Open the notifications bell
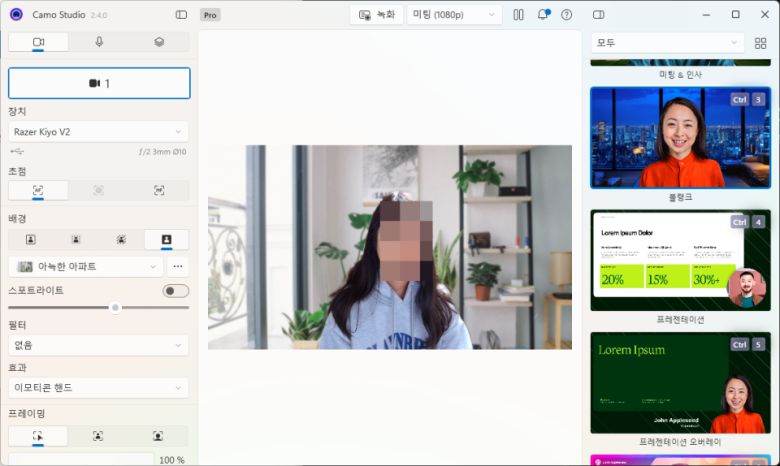The image size is (780, 466). point(543,14)
